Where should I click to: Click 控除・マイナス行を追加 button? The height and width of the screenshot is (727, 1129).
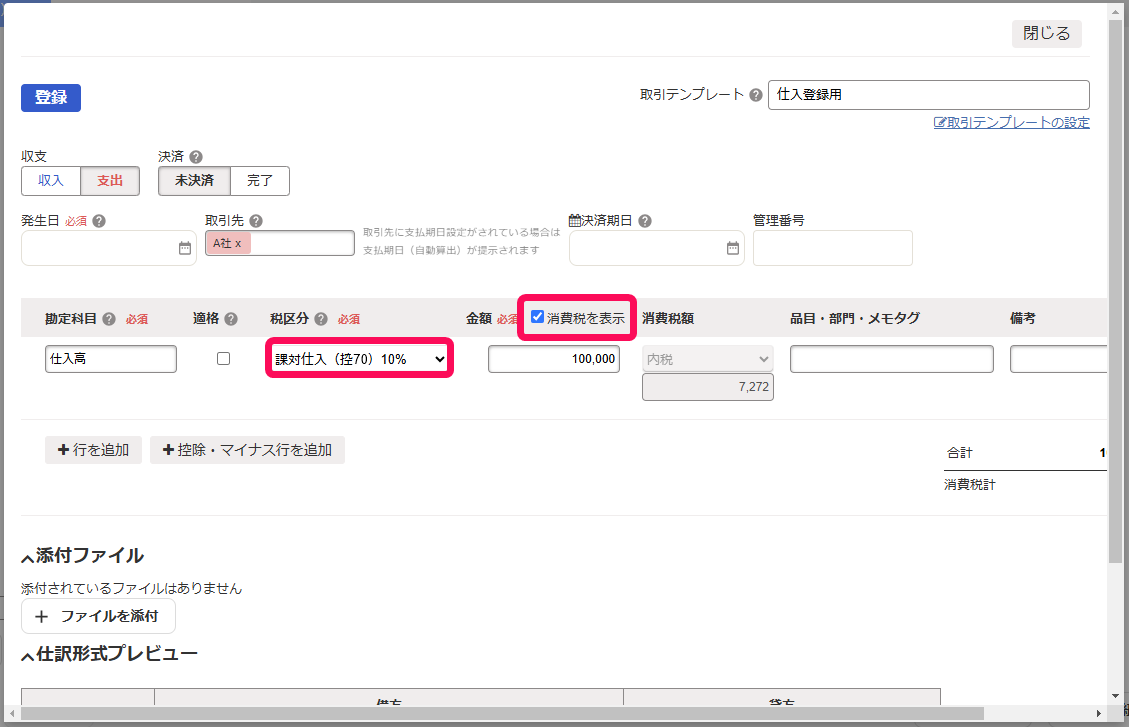[248, 450]
